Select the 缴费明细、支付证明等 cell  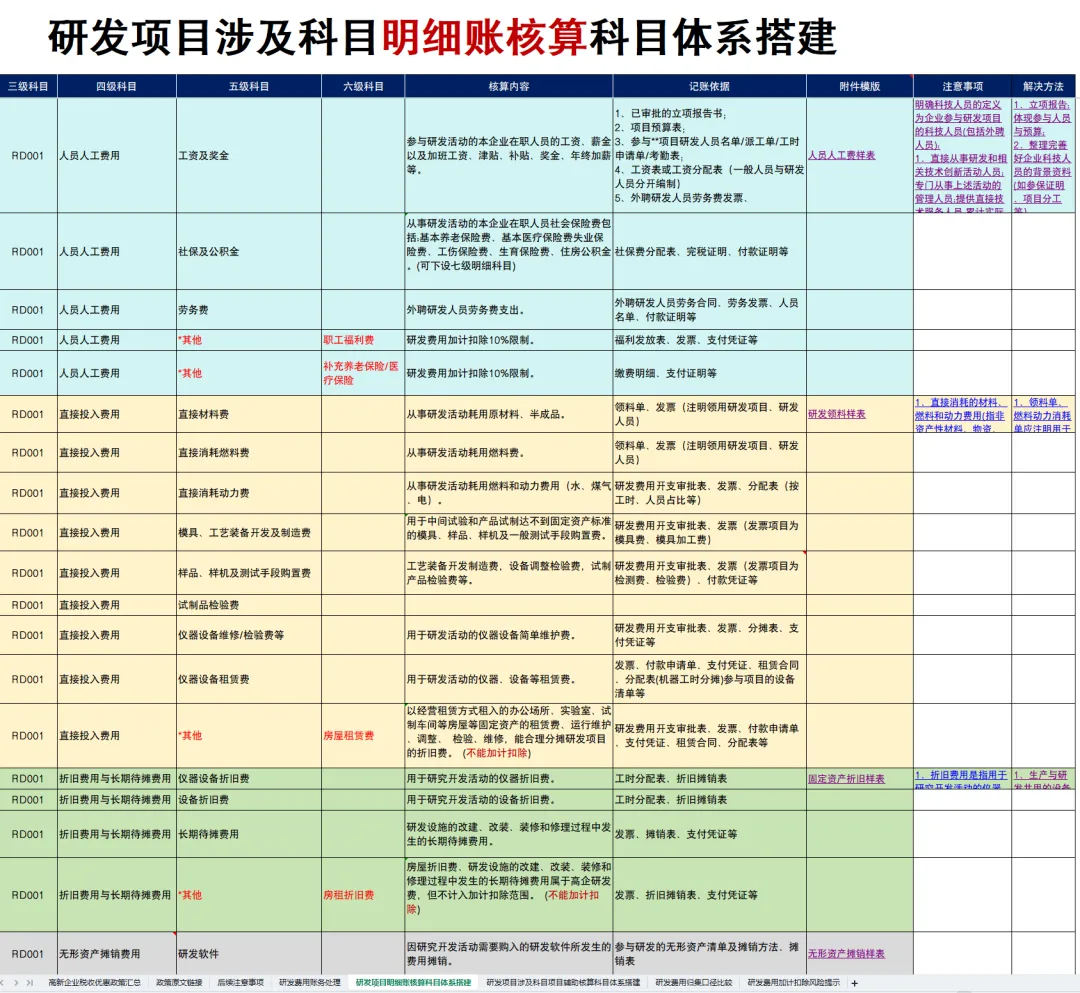click(709, 373)
